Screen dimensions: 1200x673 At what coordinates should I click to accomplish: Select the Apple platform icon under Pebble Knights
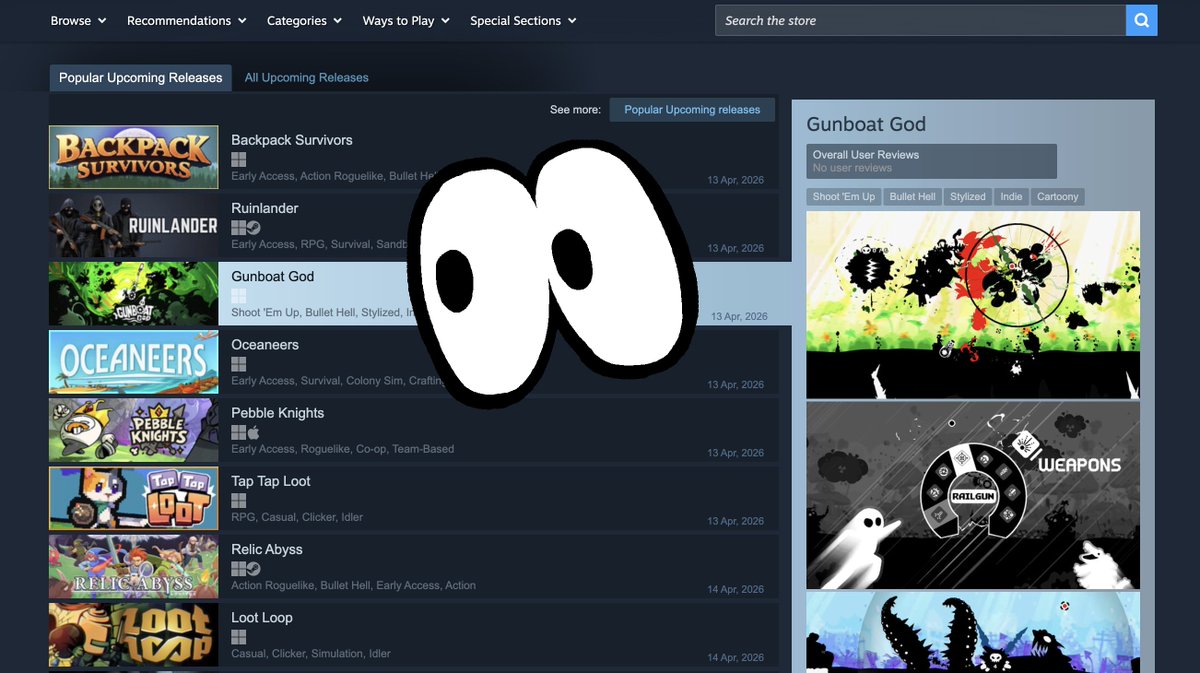(x=251, y=431)
